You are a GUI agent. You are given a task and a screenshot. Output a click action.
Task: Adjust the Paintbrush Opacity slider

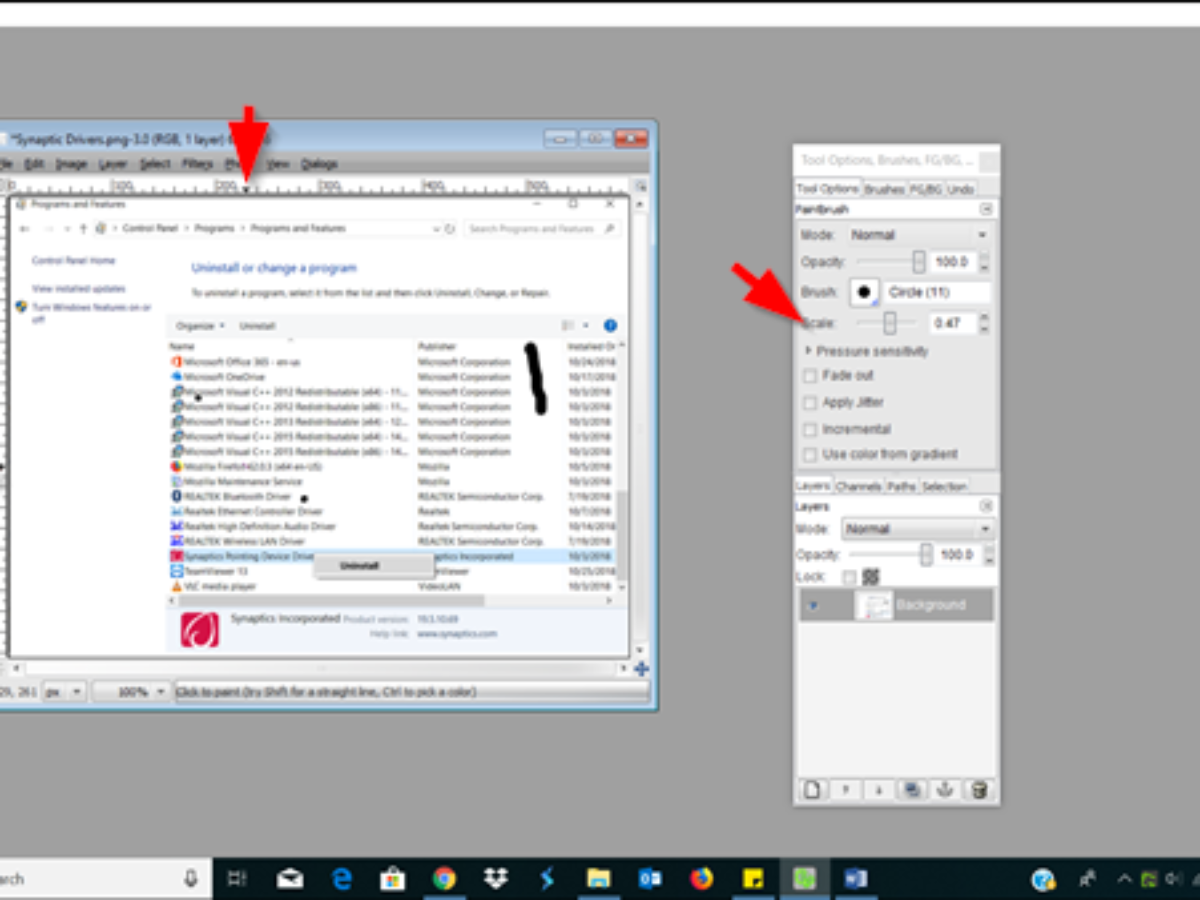tap(891, 262)
